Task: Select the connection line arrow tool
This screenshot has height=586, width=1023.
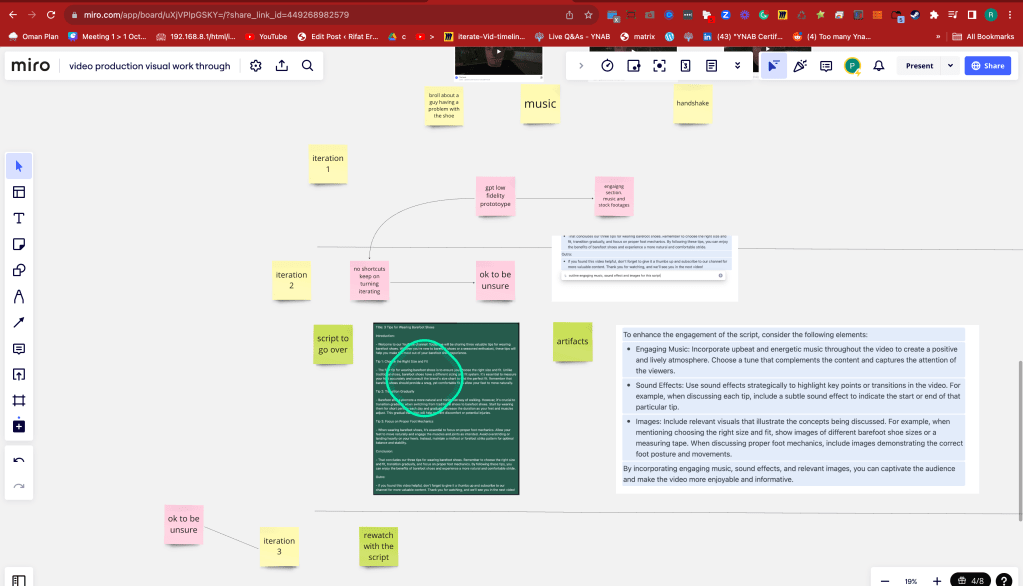Action: [x=19, y=322]
